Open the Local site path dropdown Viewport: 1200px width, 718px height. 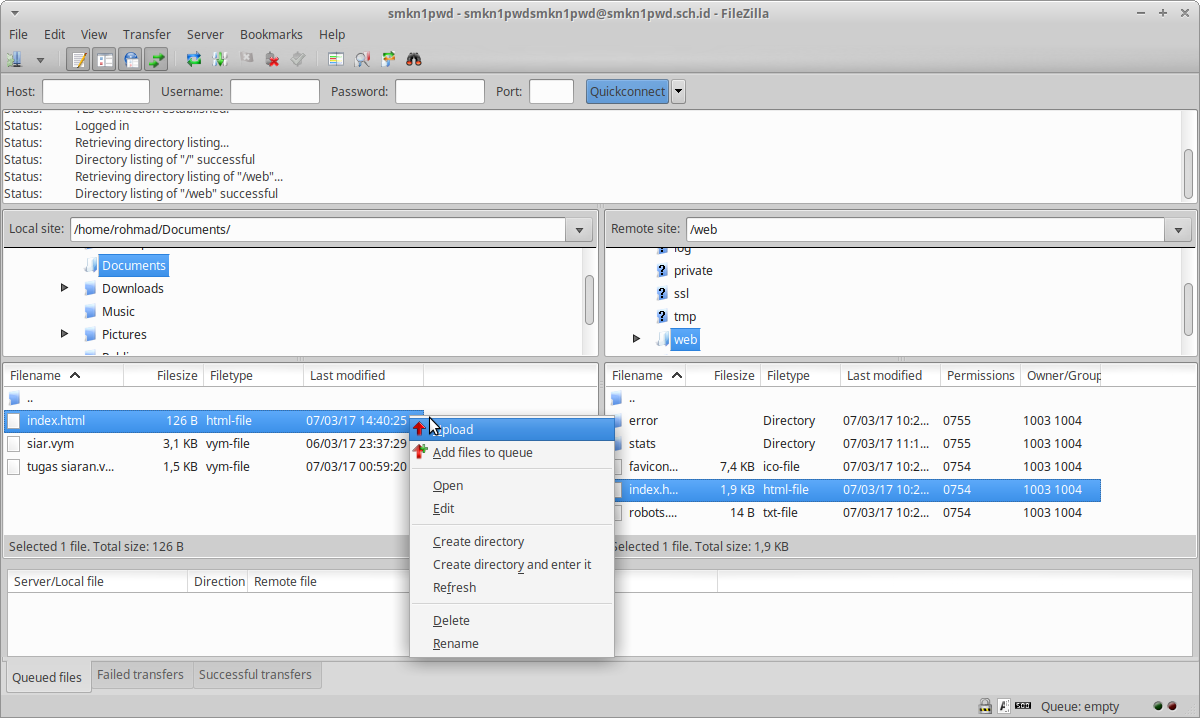point(579,230)
